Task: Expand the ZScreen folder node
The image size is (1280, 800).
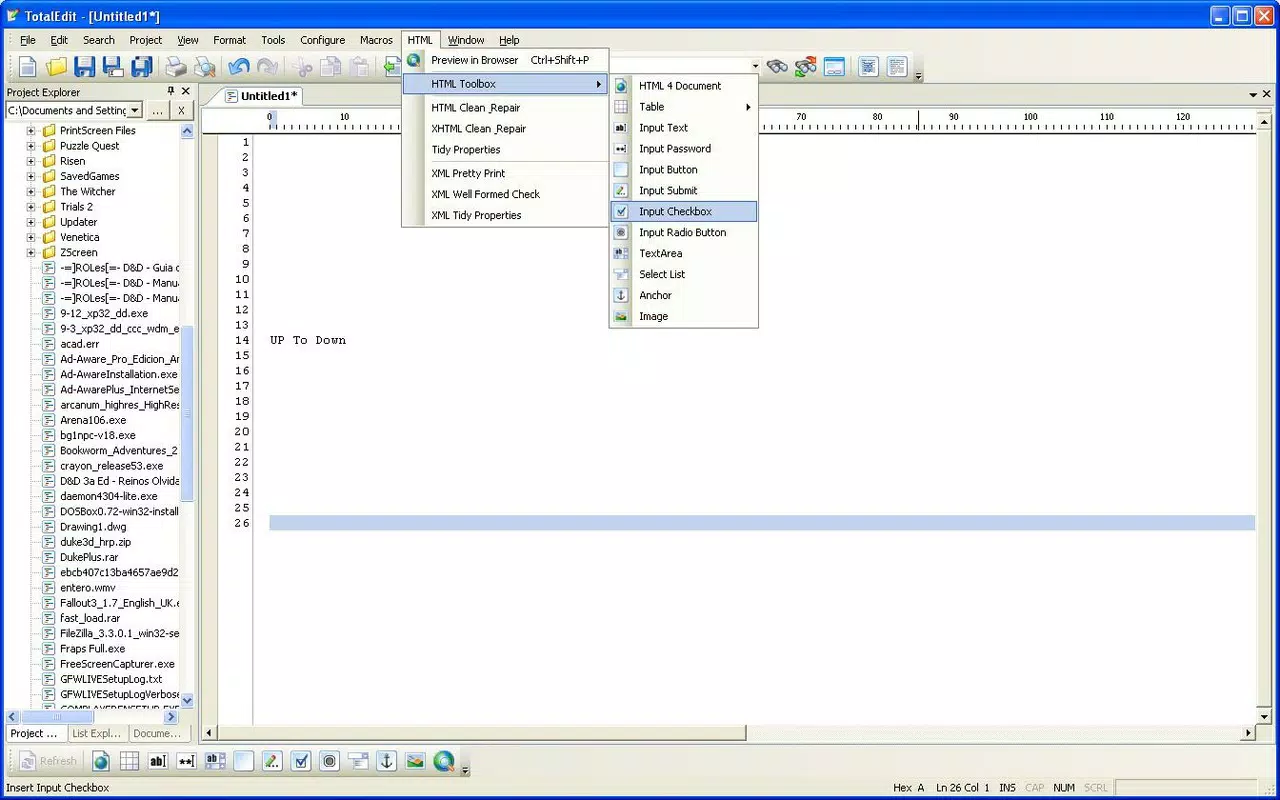Action: coord(31,252)
